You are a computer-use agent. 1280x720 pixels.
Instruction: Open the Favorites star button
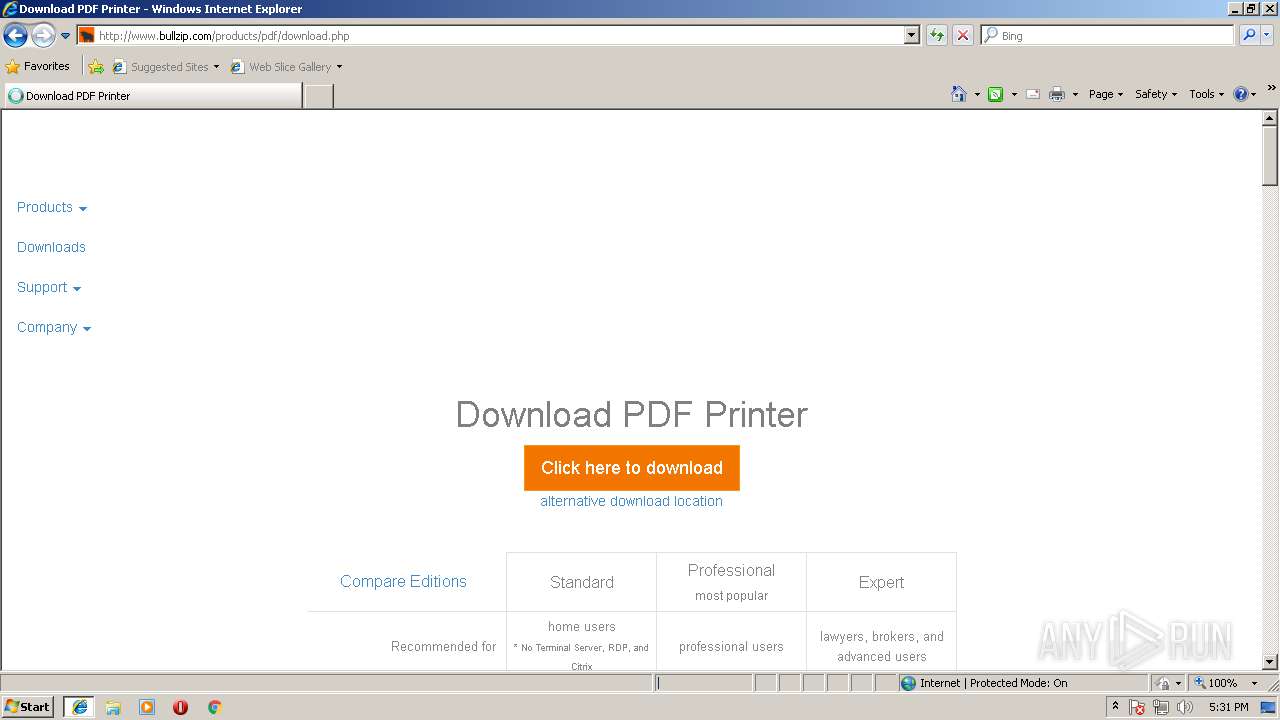[38, 66]
